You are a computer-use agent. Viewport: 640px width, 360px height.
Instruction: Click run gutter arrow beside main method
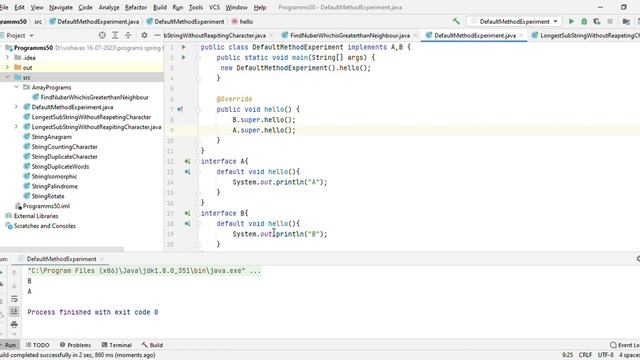[184, 58]
